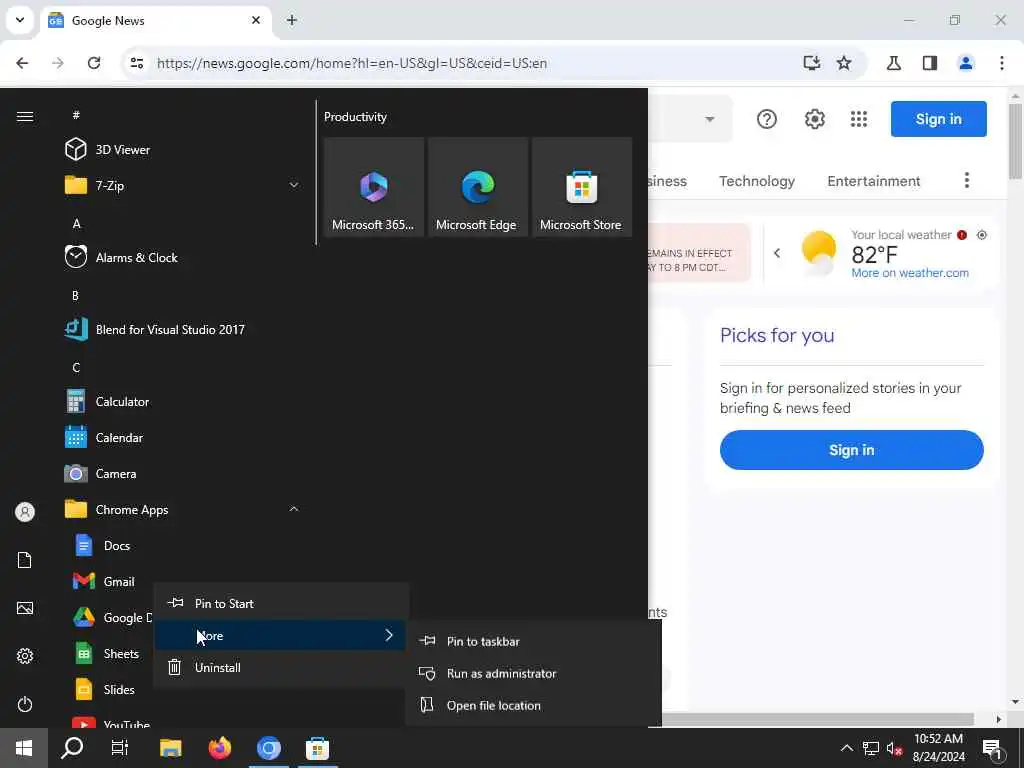Open the Google apps grid
Image resolution: width=1024 pixels, height=768 pixels.
(x=859, y=119)
